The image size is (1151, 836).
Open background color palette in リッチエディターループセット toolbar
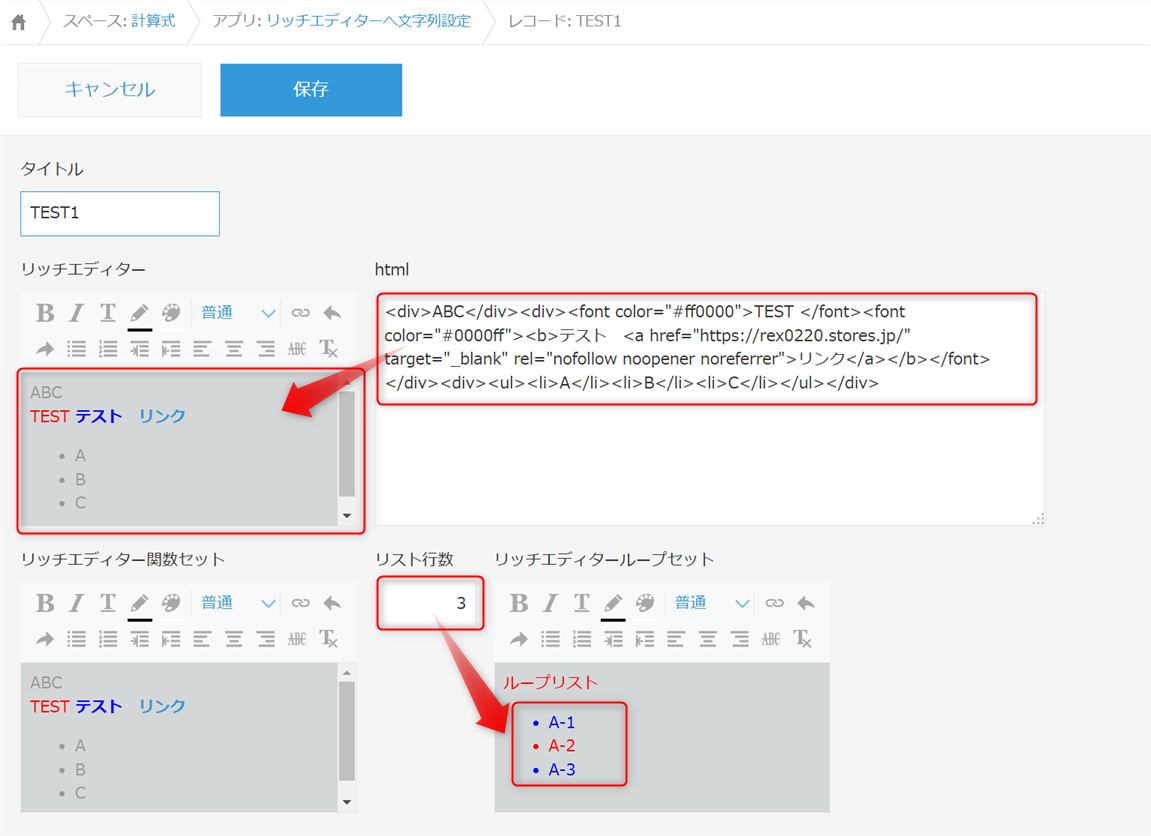645,603
